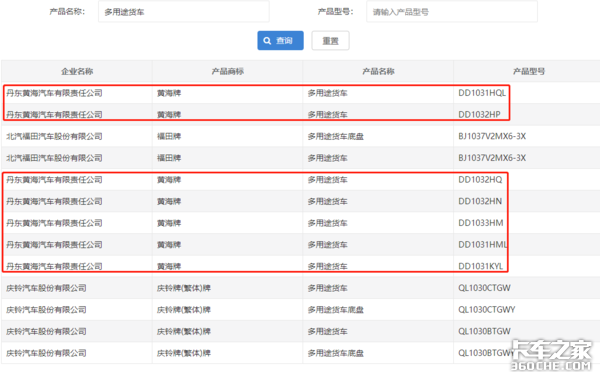
Task: Click 多用途货车底盘 in QL1030CTGWY row
Action: click(336, 310)
